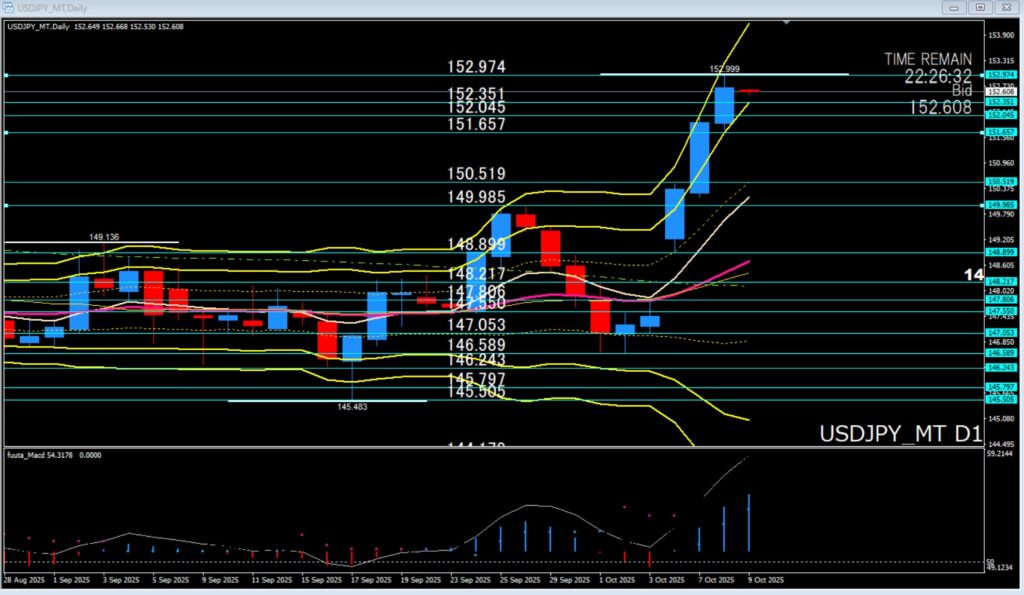1024x595 pixels.
Task: Click the 149.136 swing high label
Action: [104, 237]
